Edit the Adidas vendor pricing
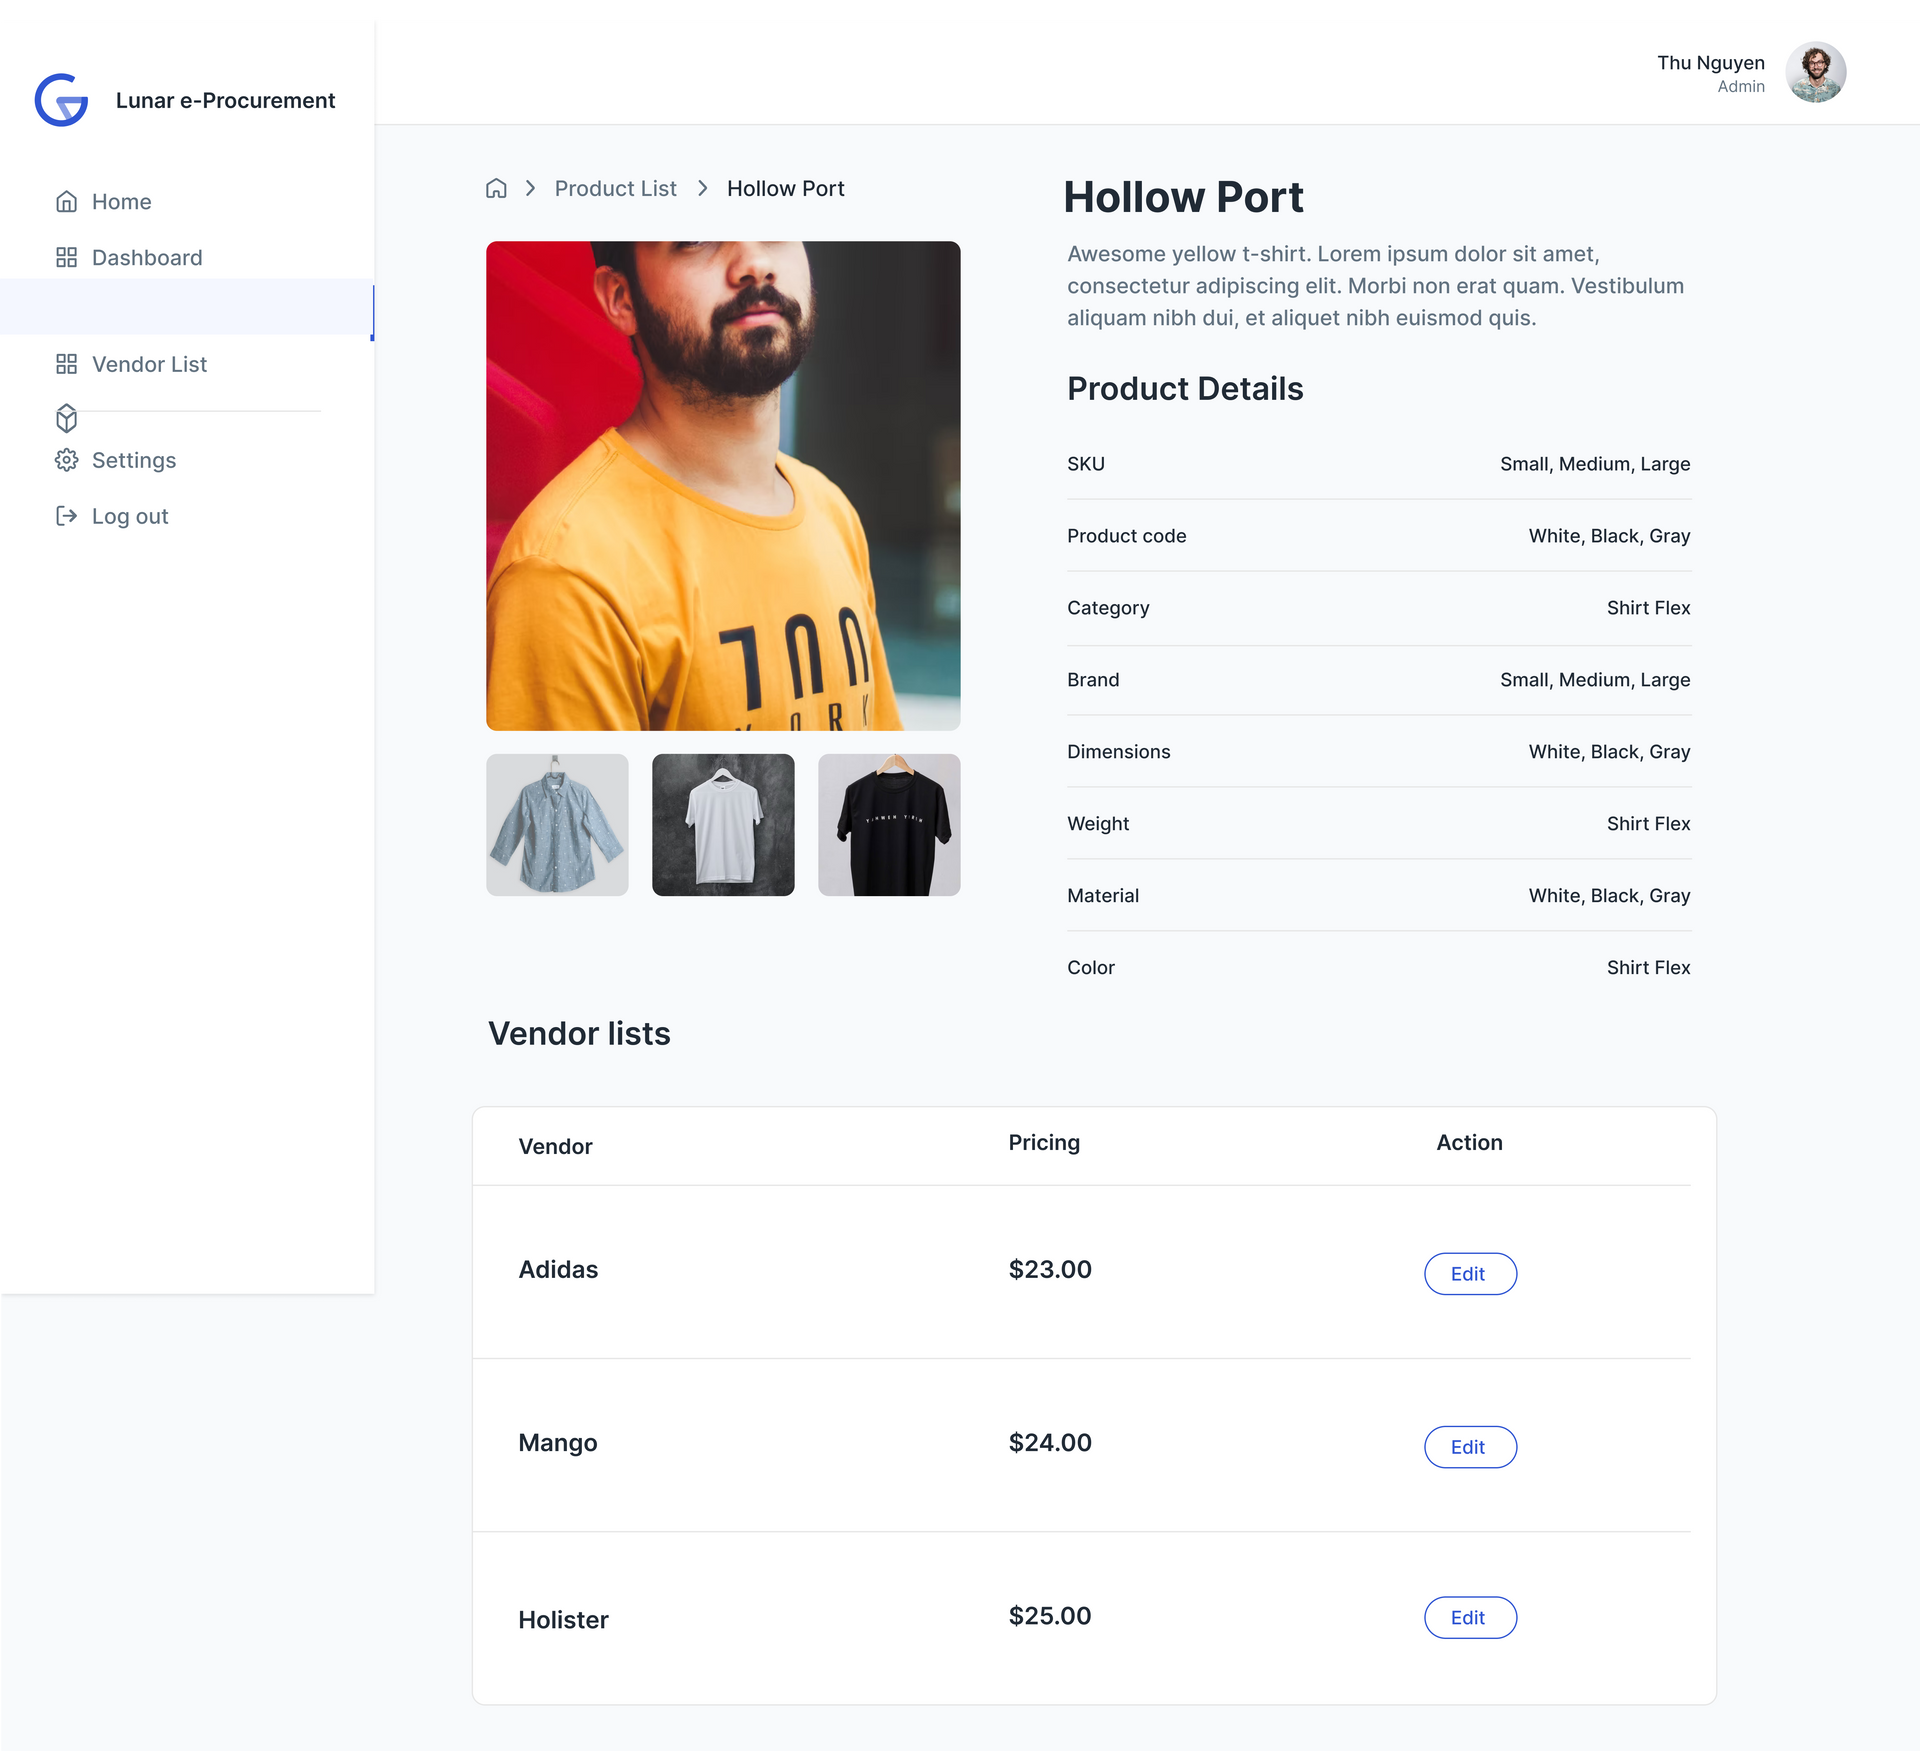The width and height of the screenshot is (1920, 1751). 1469,1274
